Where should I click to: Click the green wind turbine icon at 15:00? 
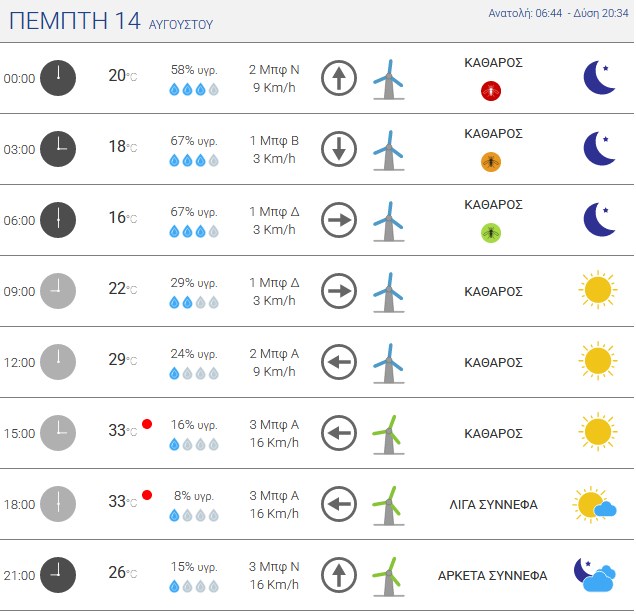[388, 434]
